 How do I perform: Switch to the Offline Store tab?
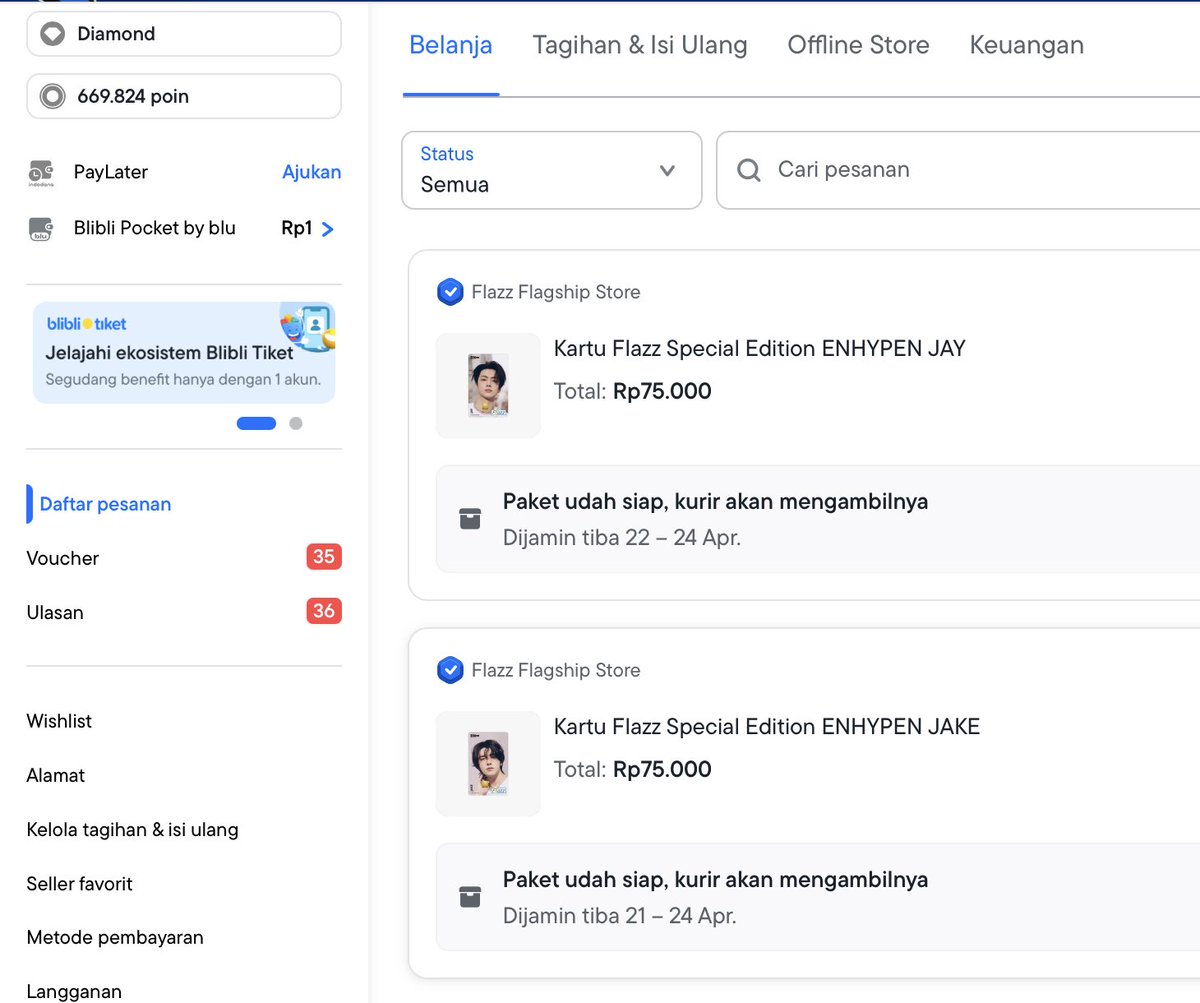[859, 45]
